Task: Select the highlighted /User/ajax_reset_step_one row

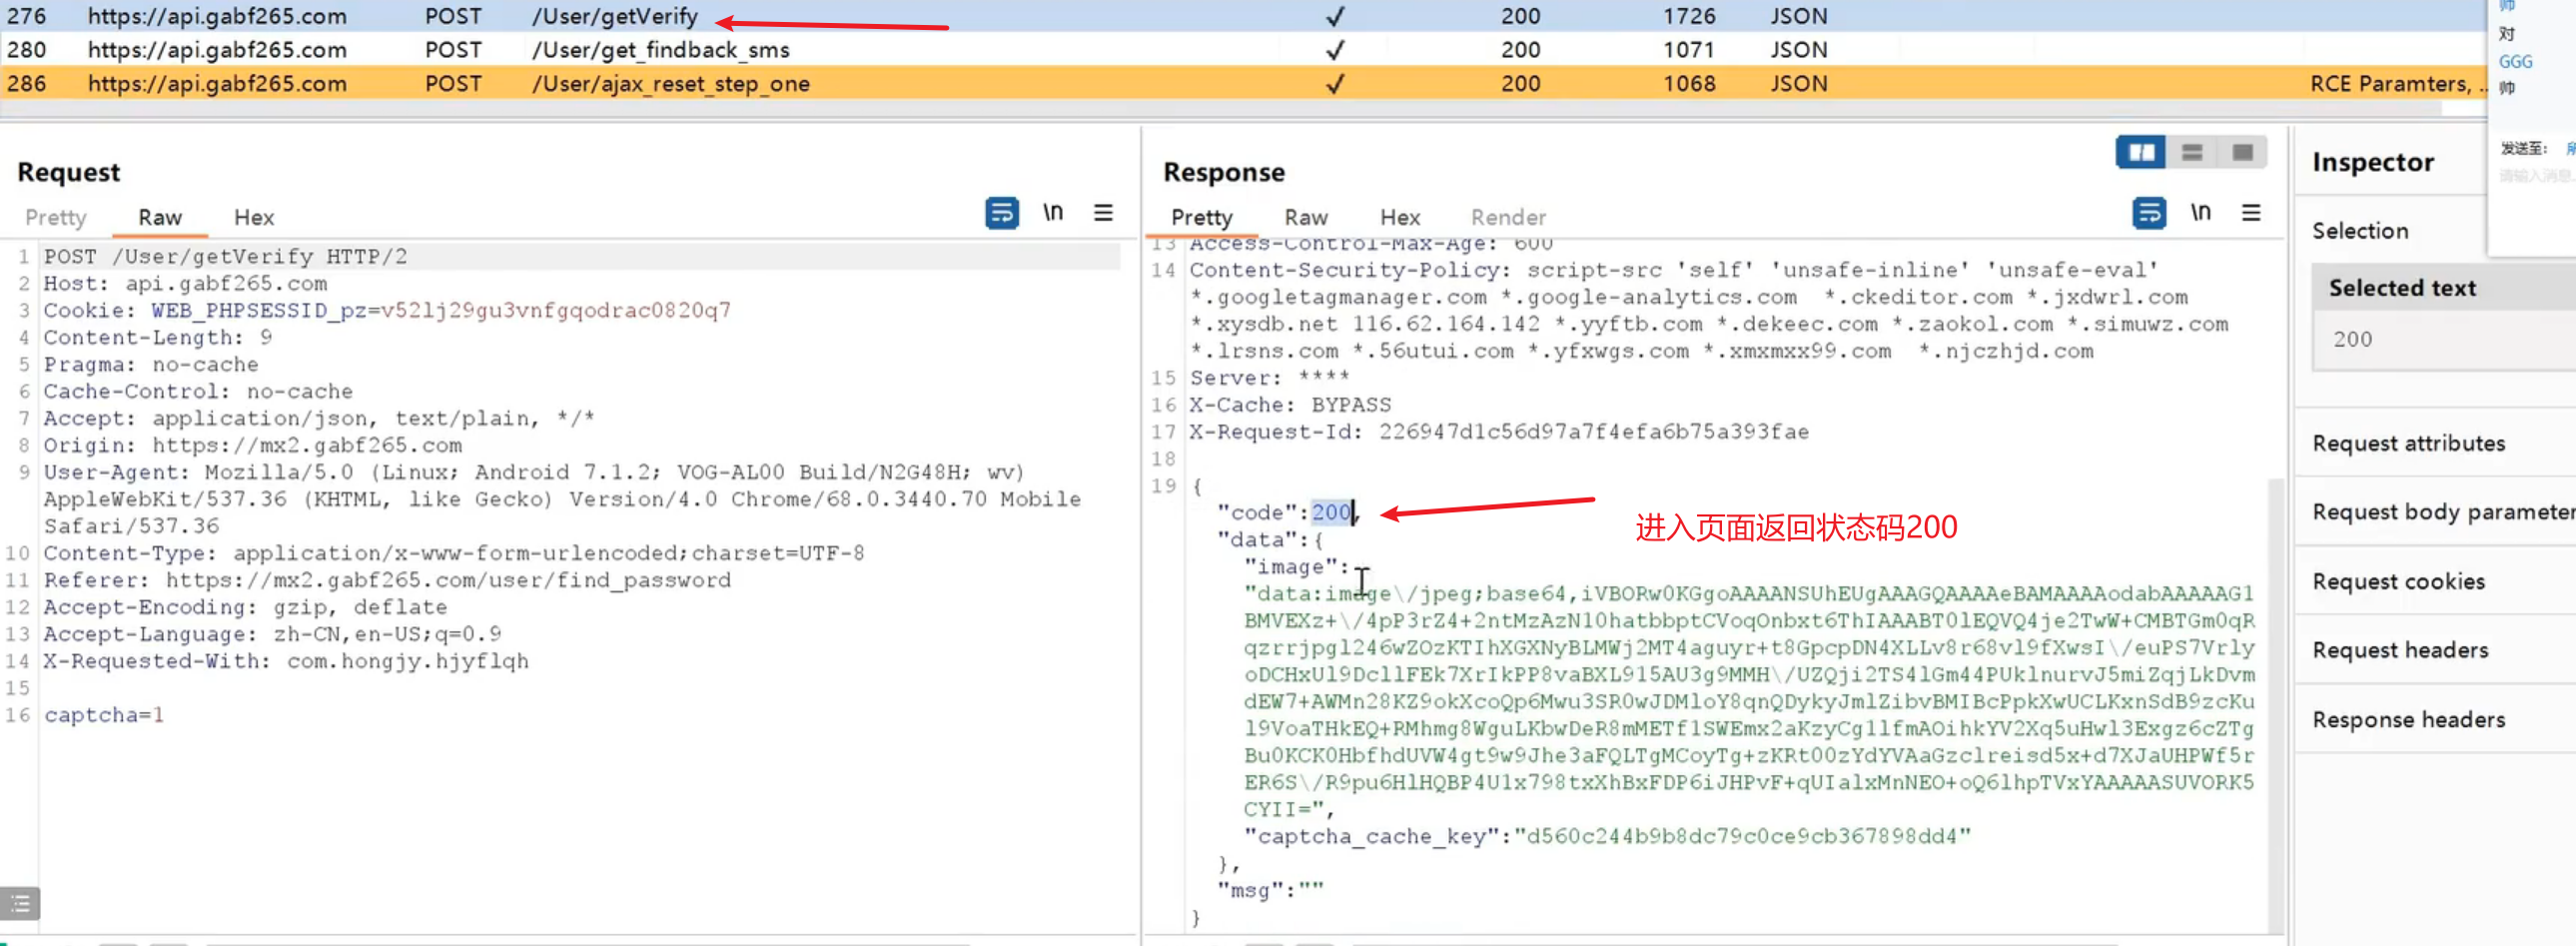Action: point(670,84)
